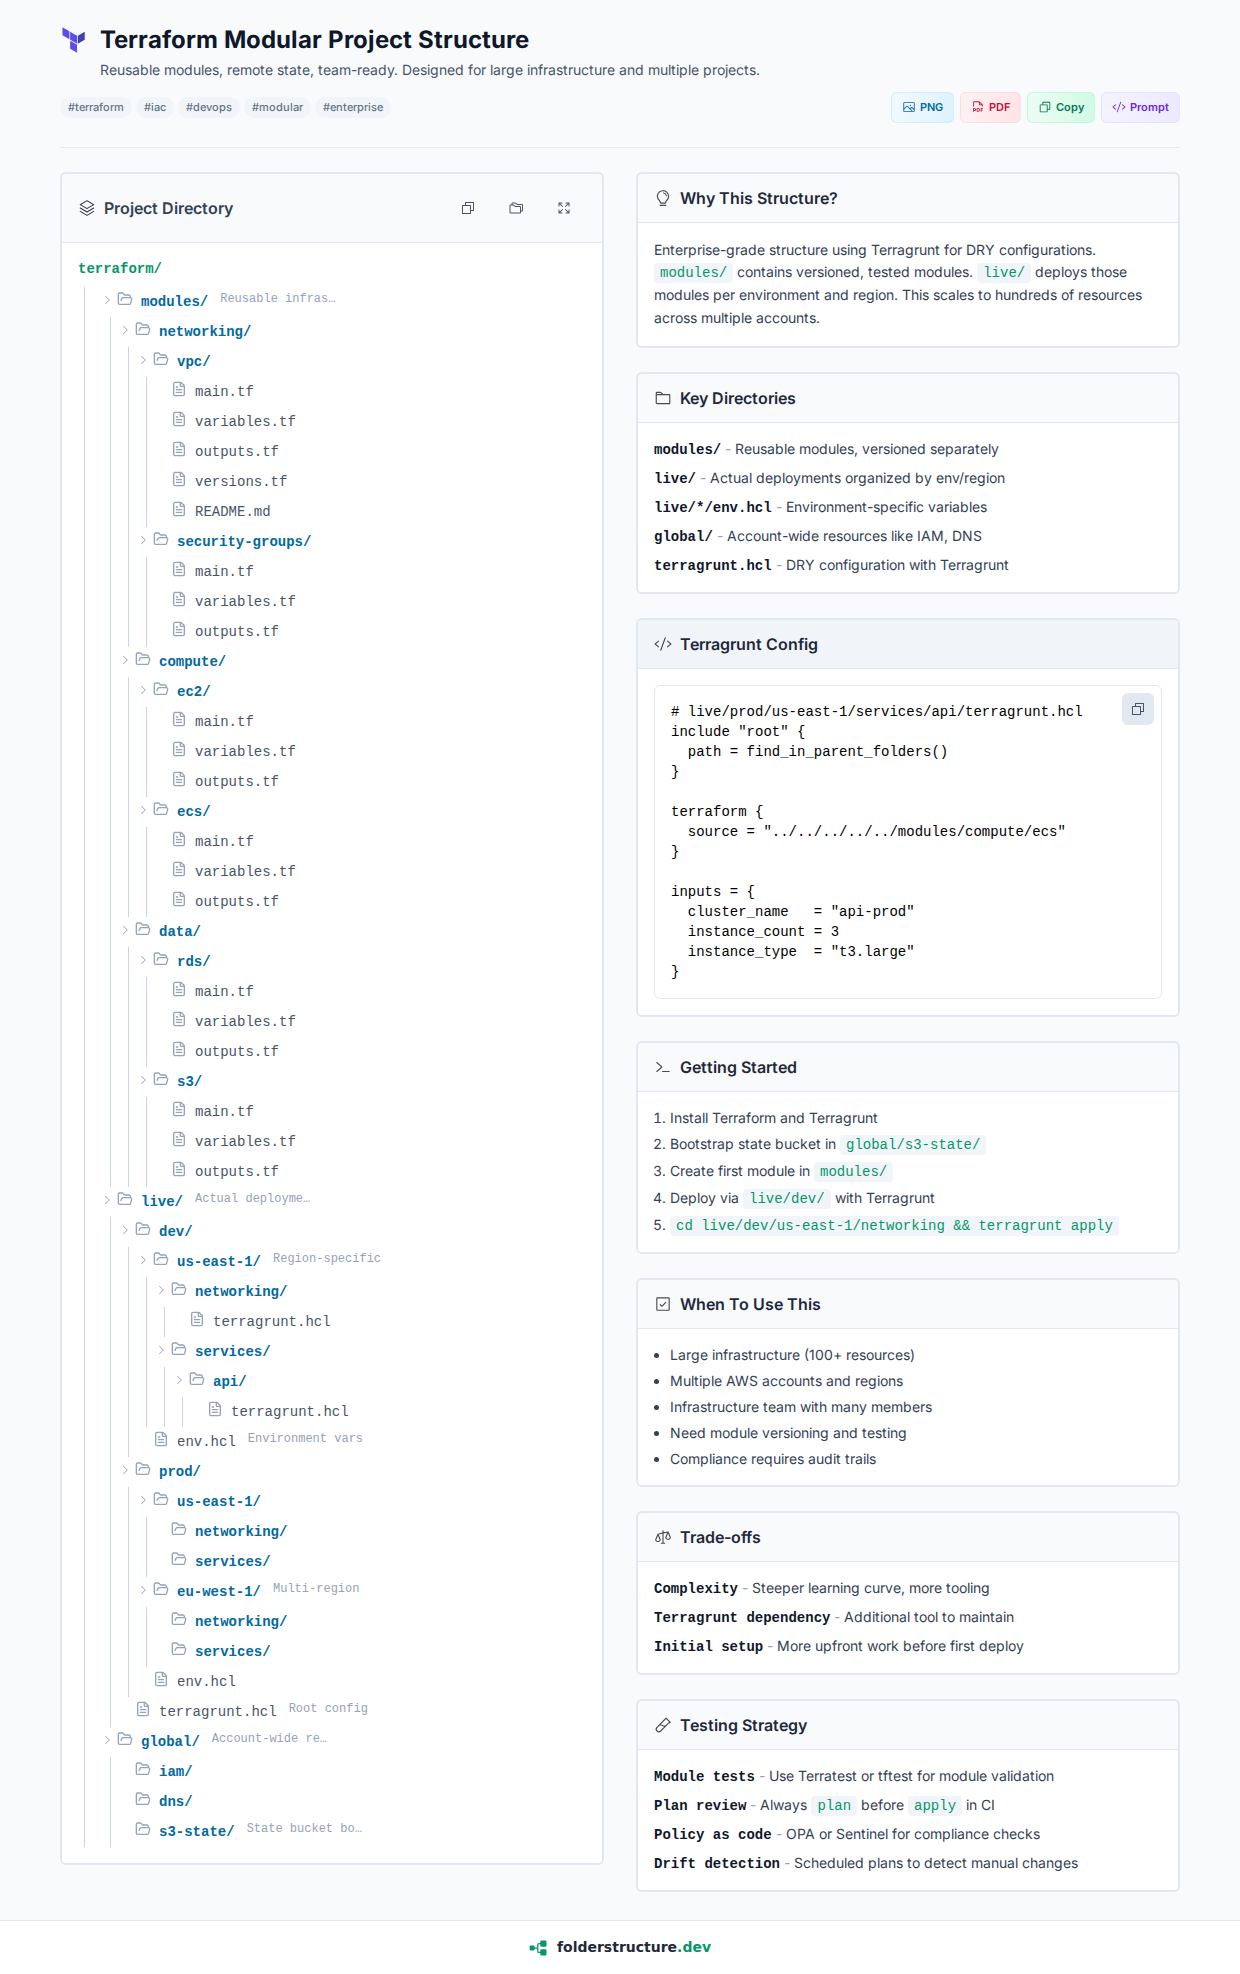
Task: Download the PDF version
Action: coord(990,107)
